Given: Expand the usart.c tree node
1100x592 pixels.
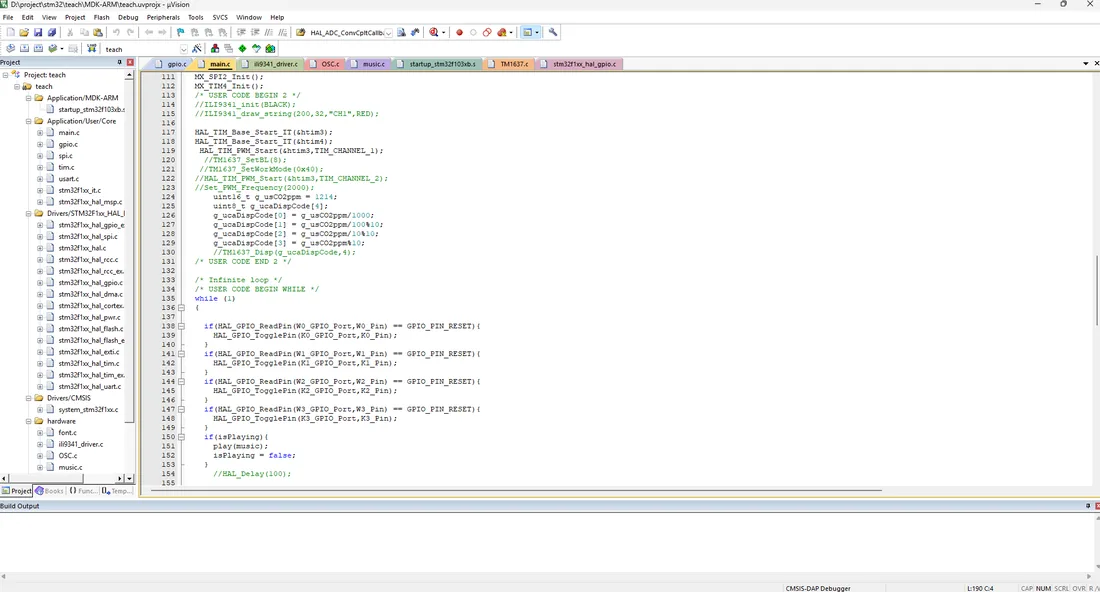Looking at the screenshot, I should coord(40,179).
